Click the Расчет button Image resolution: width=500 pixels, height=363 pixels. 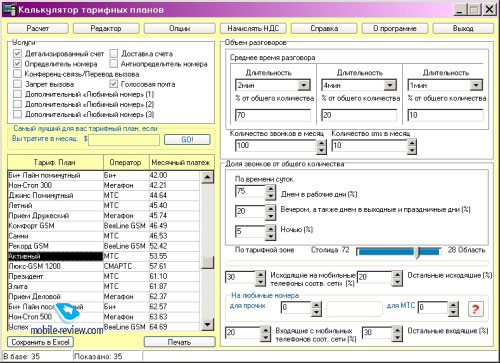point(38,28)
